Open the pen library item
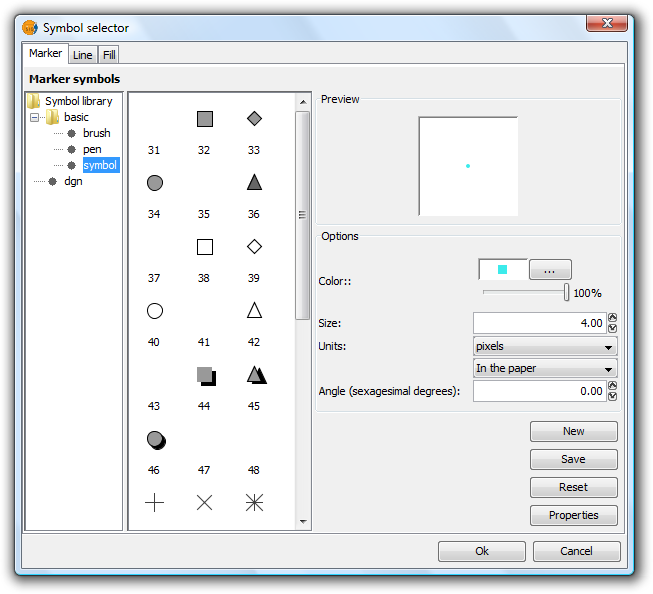 coord(92,149)
